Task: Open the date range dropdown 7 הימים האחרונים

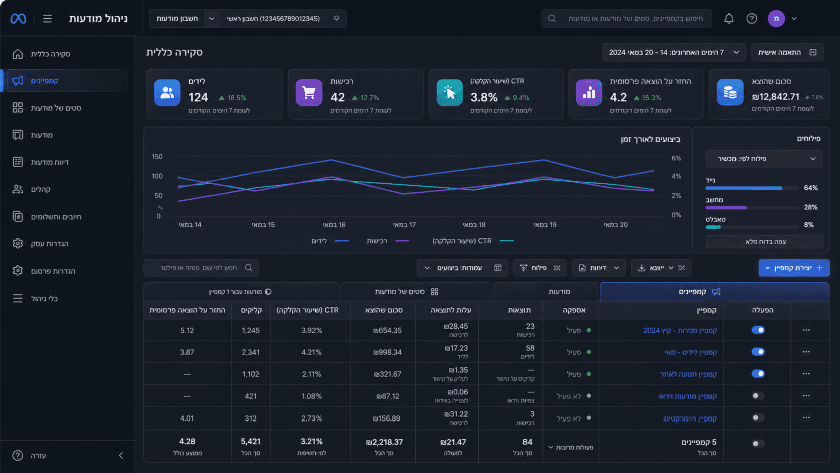Action: pos(674,52)
